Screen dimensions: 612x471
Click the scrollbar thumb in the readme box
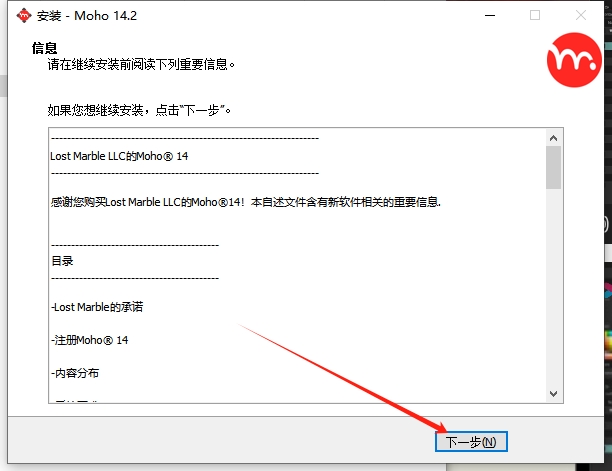coord(553,168)
